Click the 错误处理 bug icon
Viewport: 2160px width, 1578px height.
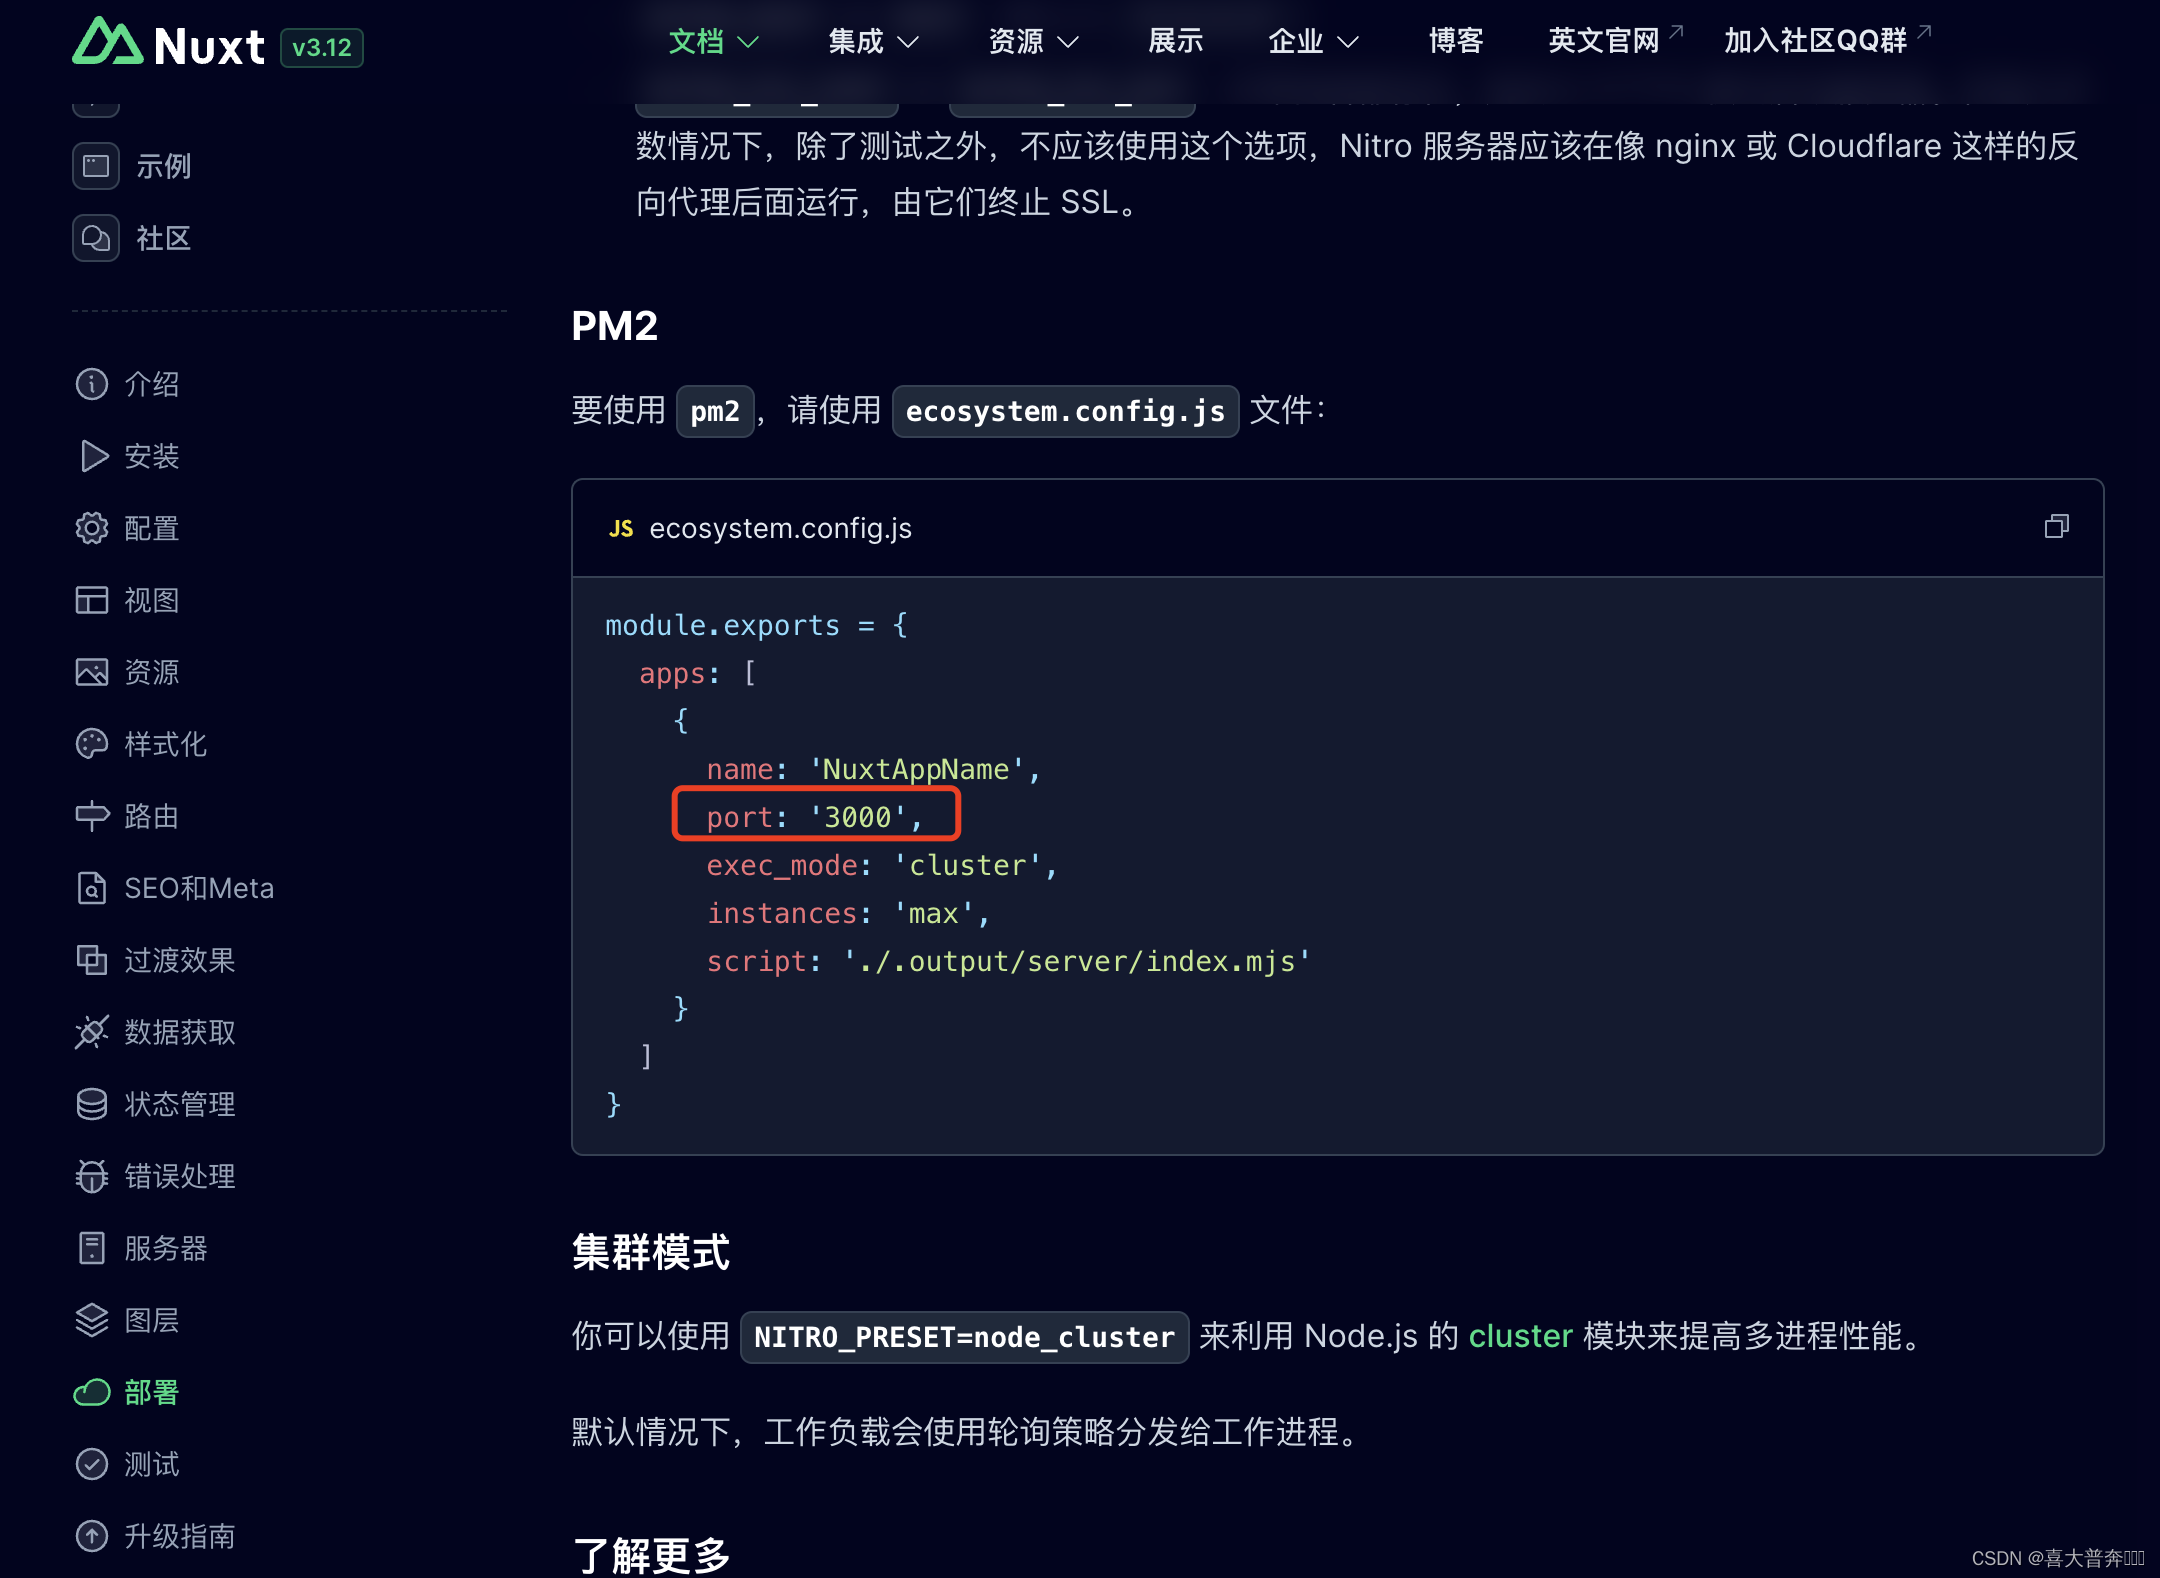pos(92,1176)
